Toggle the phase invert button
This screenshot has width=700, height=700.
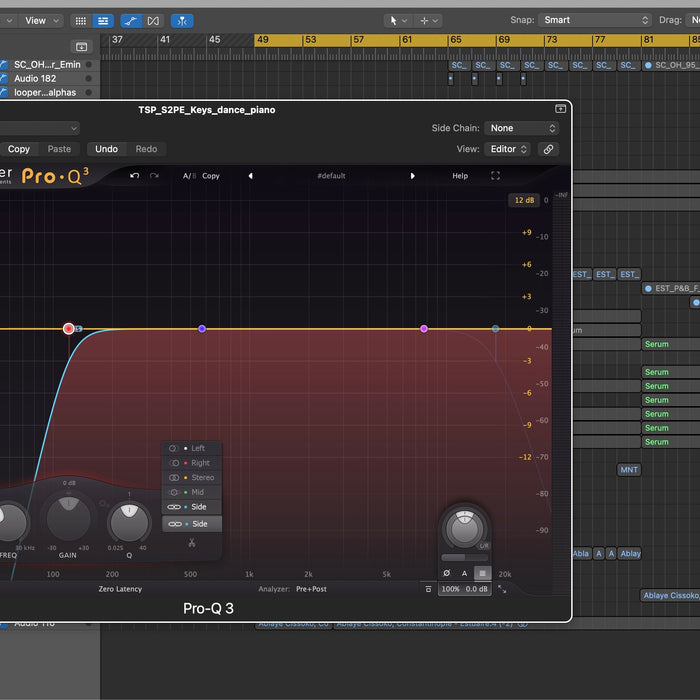coord(446,573)
